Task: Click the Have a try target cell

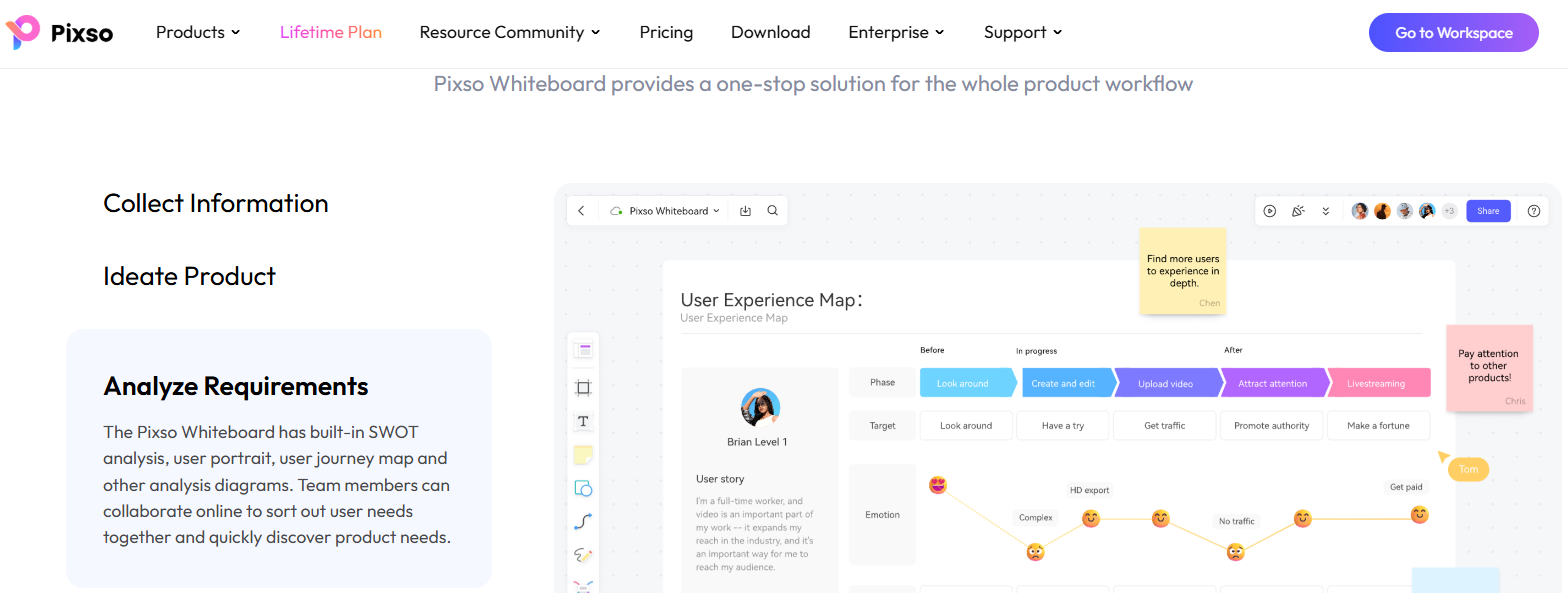Action: point(1063,425)
